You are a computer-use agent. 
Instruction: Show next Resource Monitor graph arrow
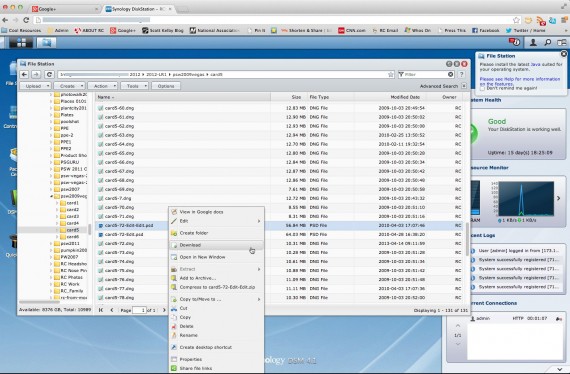558,198
